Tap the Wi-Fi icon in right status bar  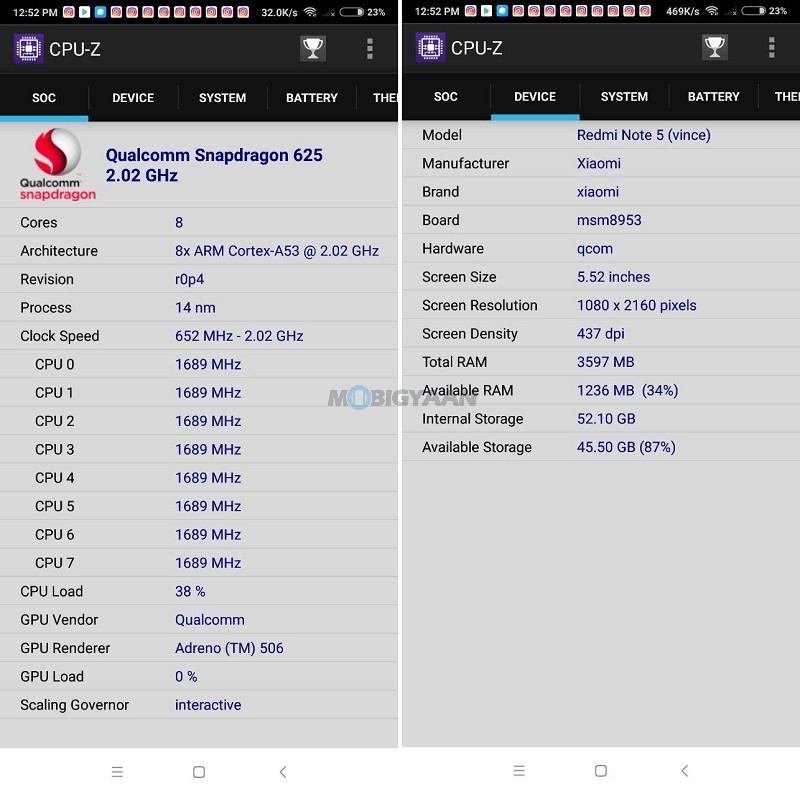(712, 11)
